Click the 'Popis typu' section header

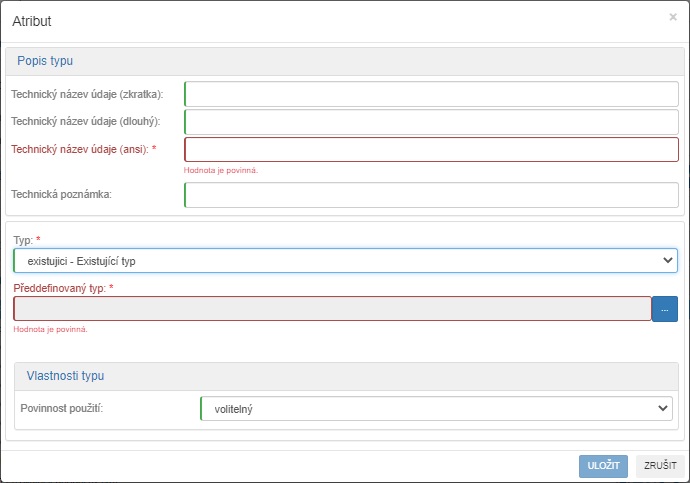pyautogui.click(x=45, y=61)
